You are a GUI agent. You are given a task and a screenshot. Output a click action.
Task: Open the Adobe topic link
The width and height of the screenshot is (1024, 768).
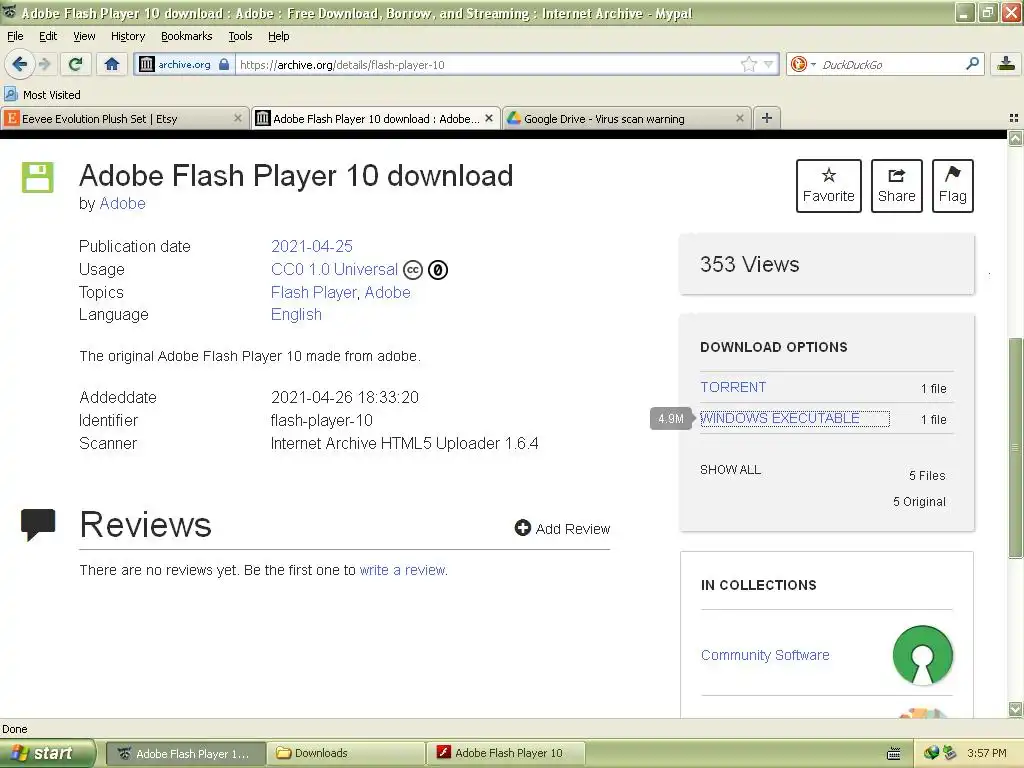(x=387, y=292)
